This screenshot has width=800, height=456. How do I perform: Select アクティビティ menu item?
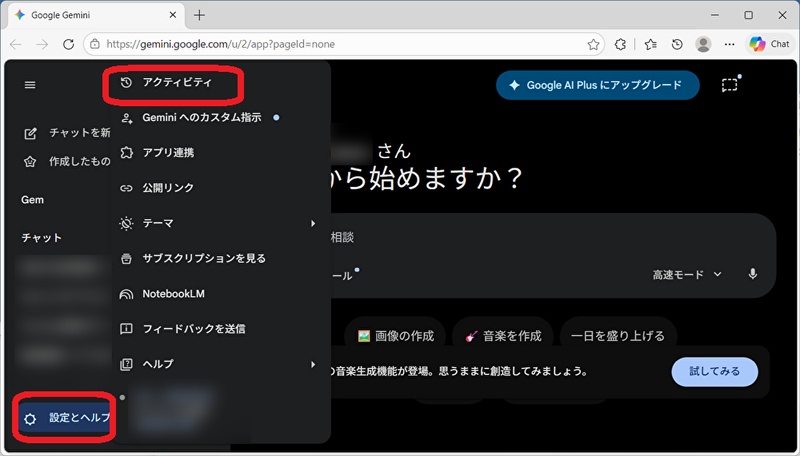click(221, 83)
